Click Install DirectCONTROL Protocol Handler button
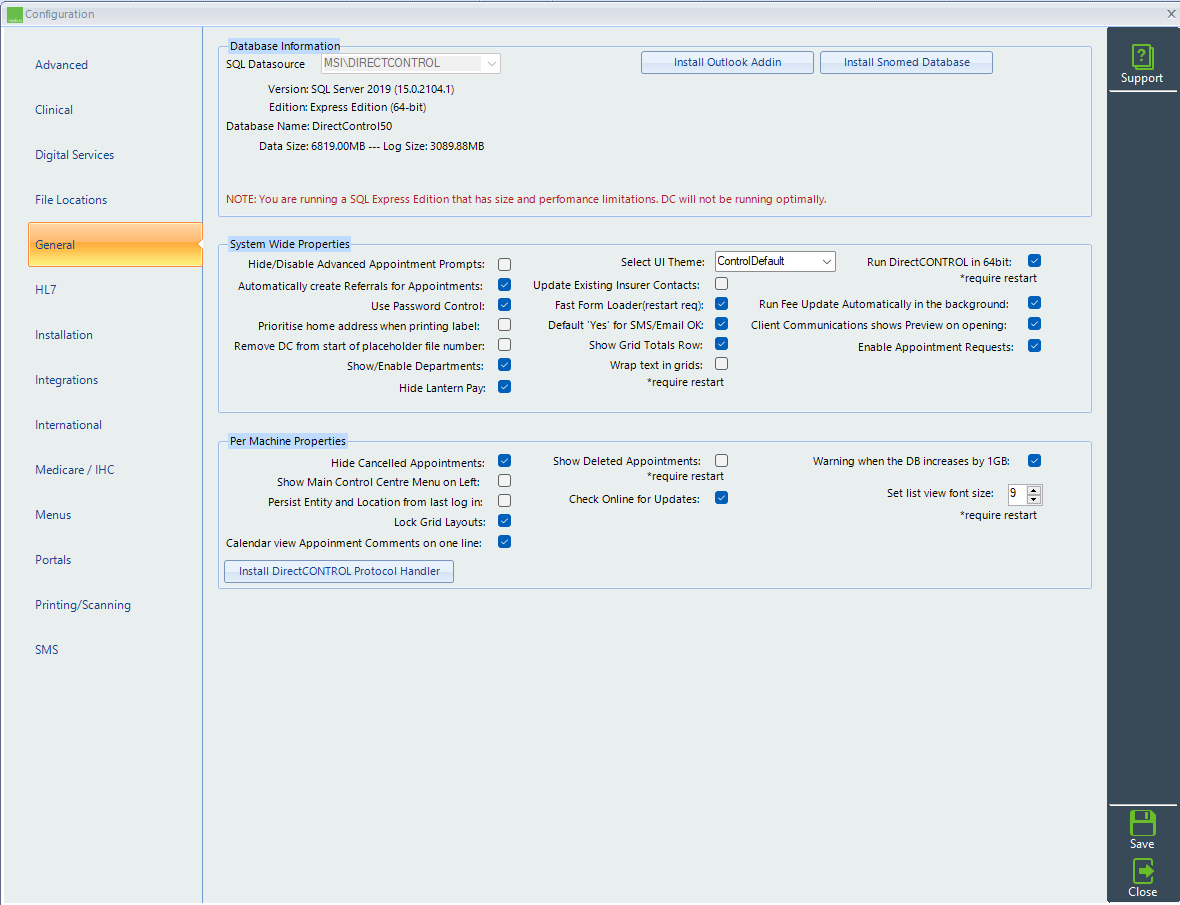The height and width of the screenshot is (905, 1180). click(x=339, y=572)
